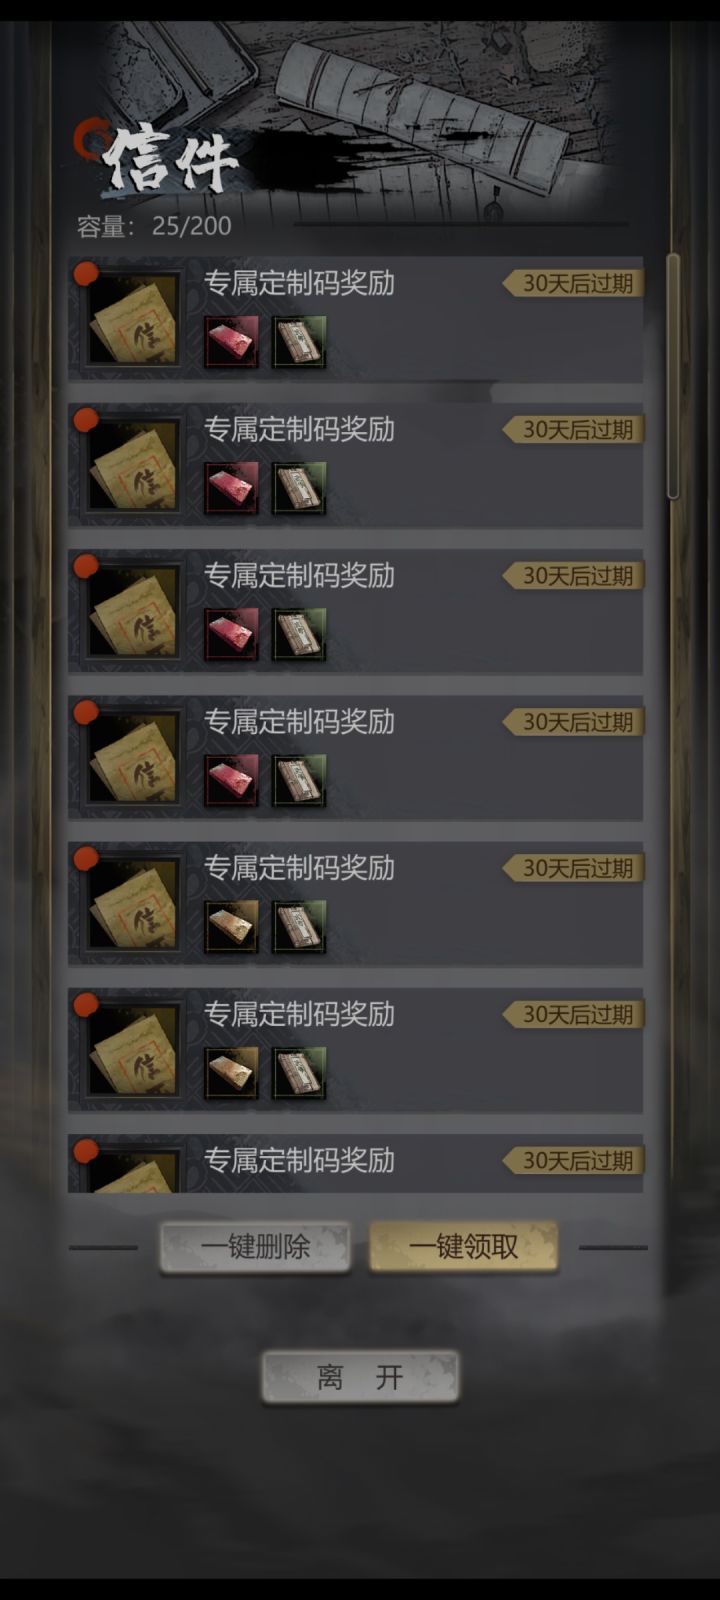This screenshot has width=720, height=1600.
Task: Tap the book reward in fourth mail
Action: point(299,780)
